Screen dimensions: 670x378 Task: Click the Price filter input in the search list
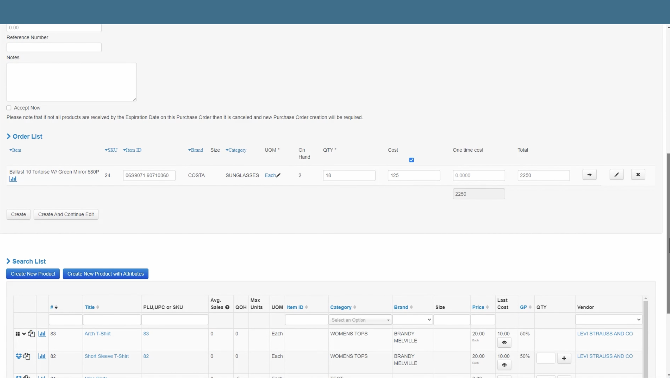click(483, 320)
